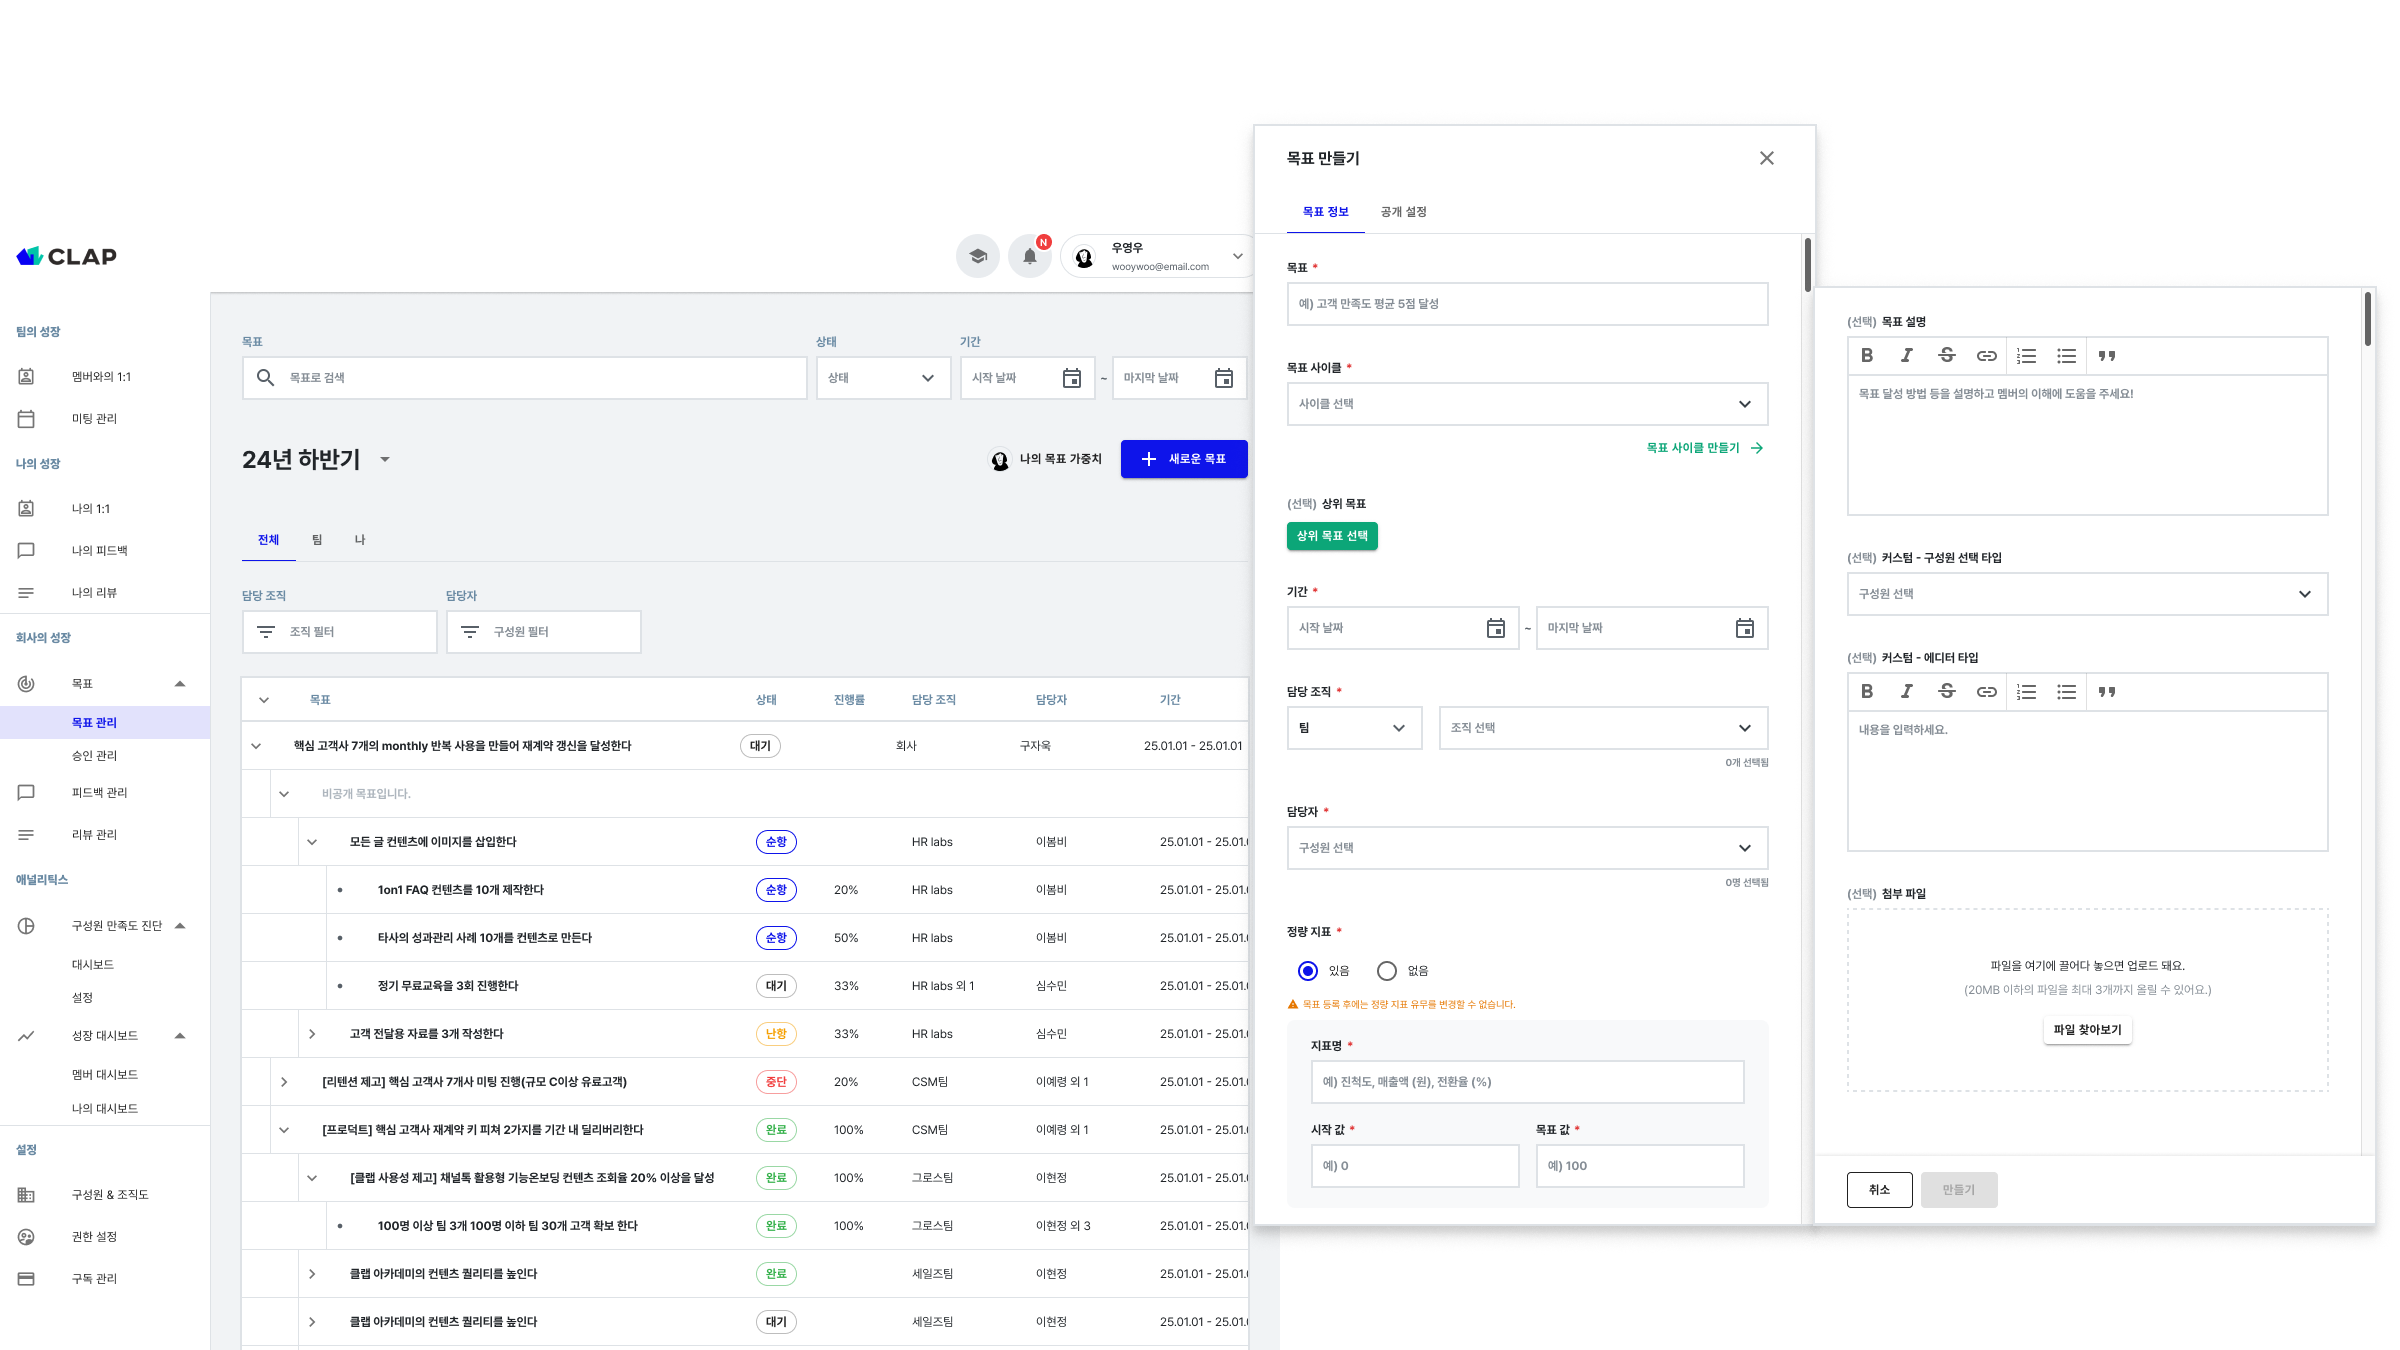Click the search magnifier in 목표로 검색

tap(265, 378)
